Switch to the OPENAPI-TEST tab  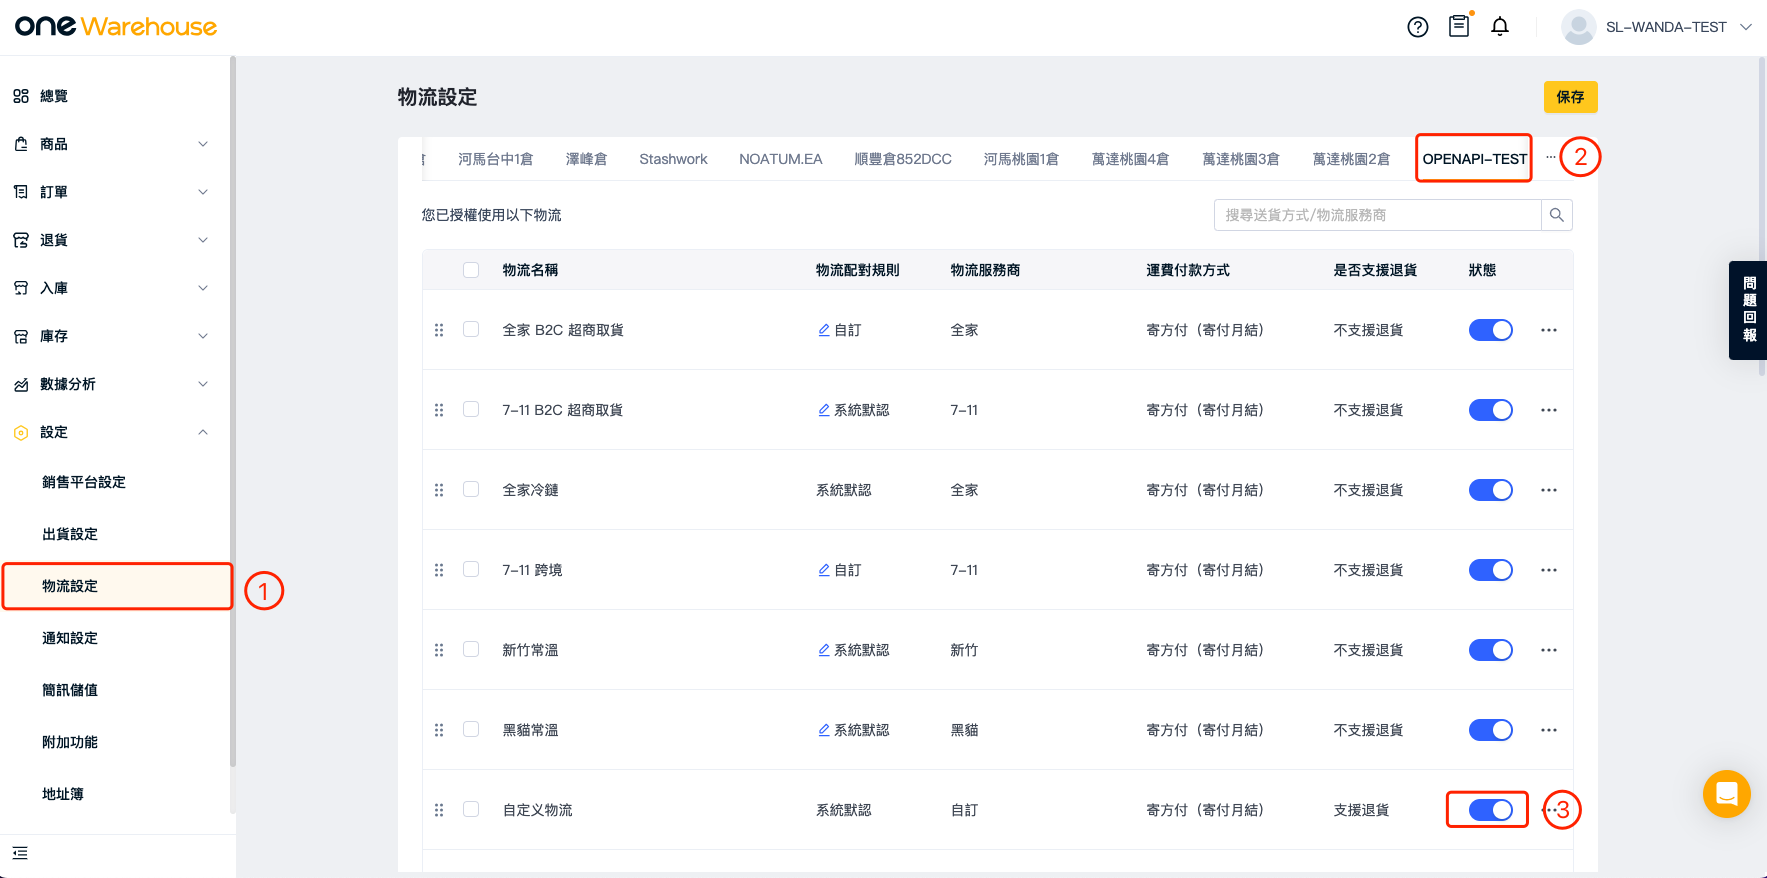1474,159
